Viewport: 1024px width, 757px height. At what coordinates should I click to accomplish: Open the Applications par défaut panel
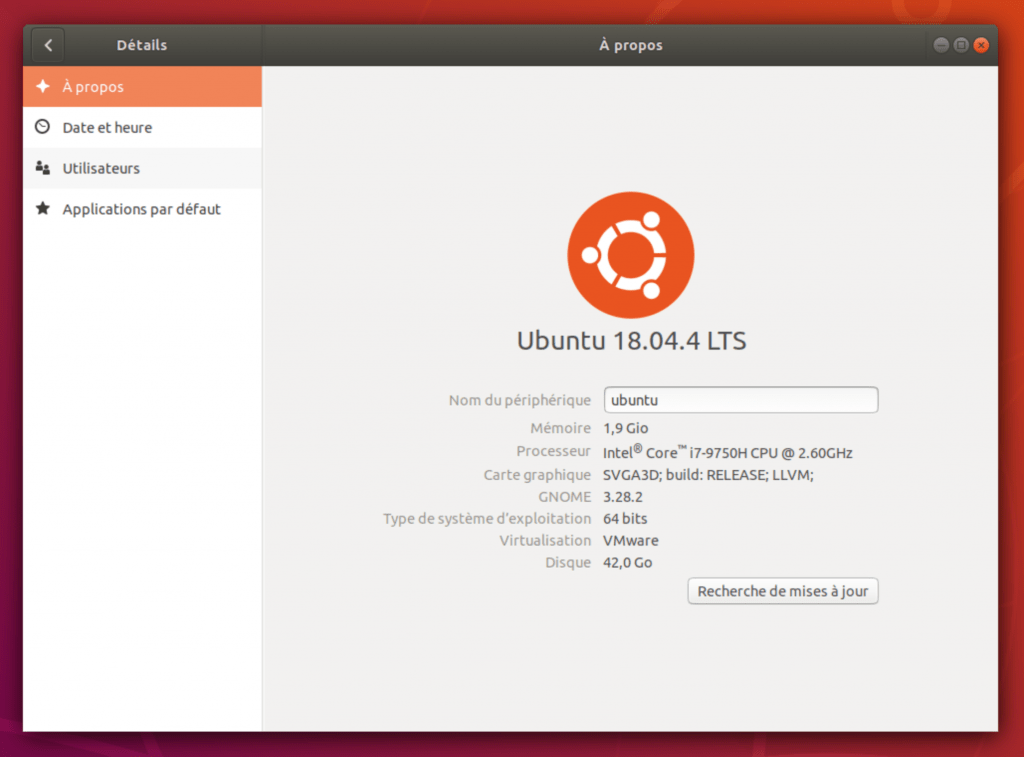point(142,209)
